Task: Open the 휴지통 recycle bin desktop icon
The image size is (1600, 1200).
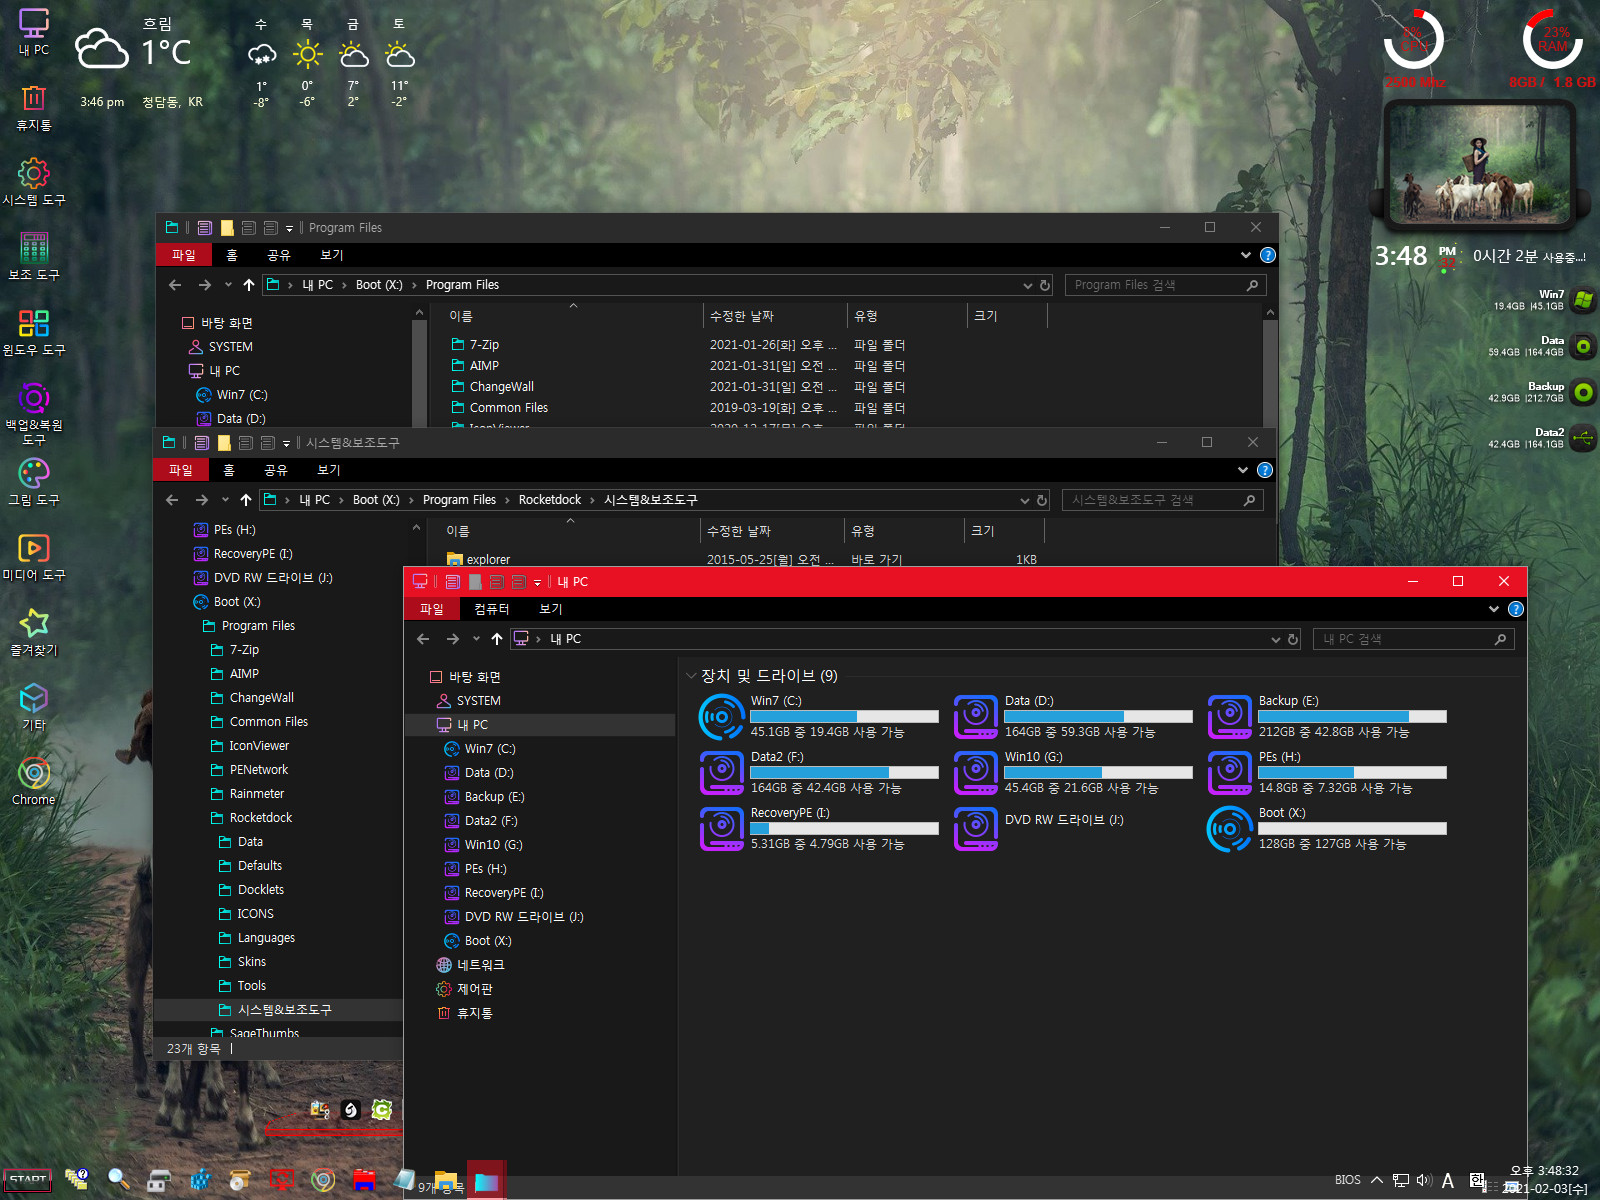Action: click(33, 107)
